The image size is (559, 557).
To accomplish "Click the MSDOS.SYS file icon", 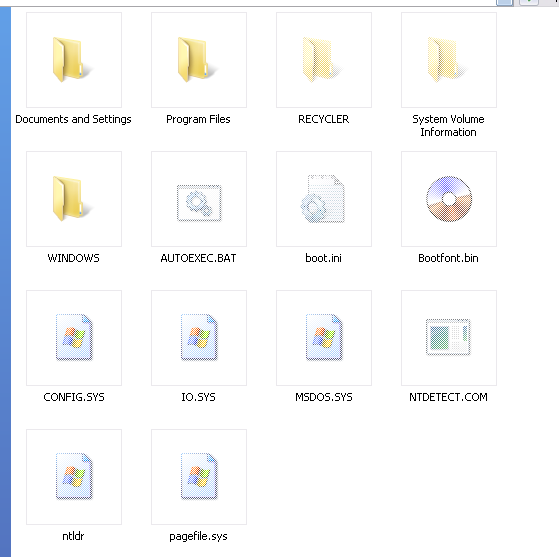I will (x=324, y=338).
